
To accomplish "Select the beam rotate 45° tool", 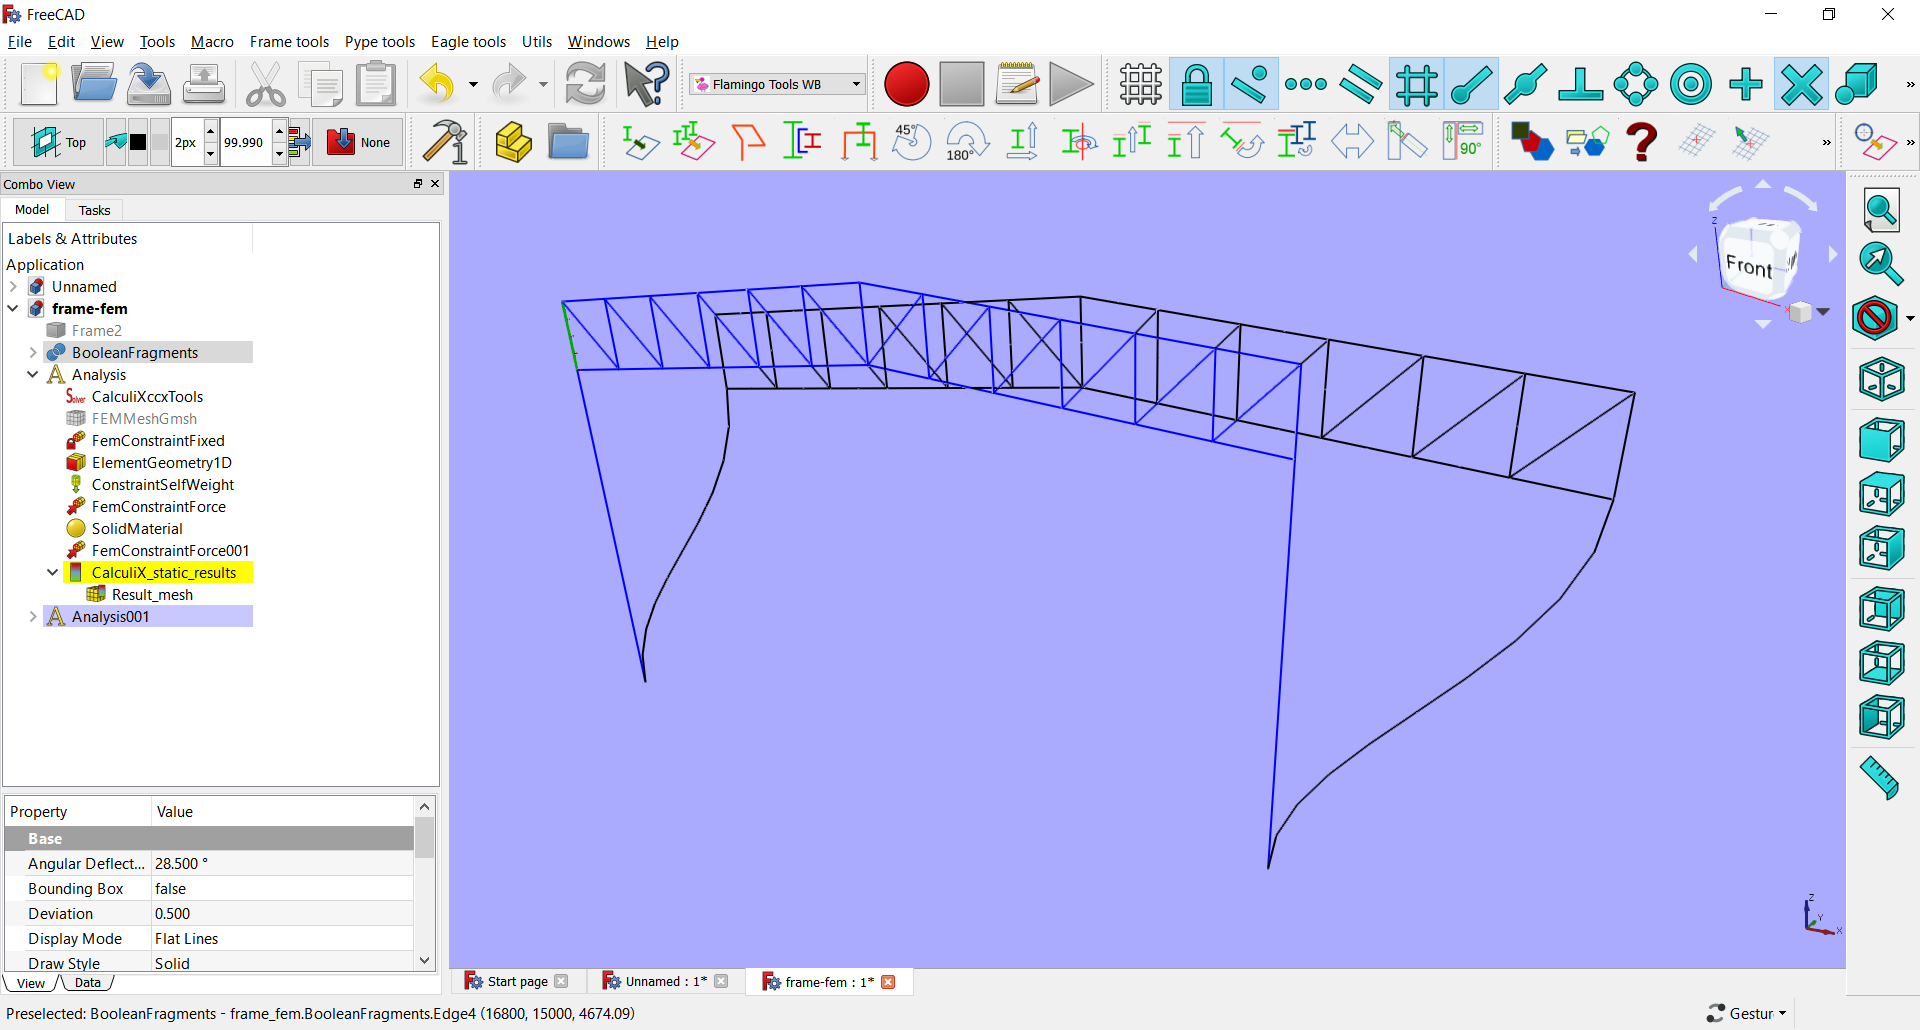I will pyautogui.click(x=910, y=141).
